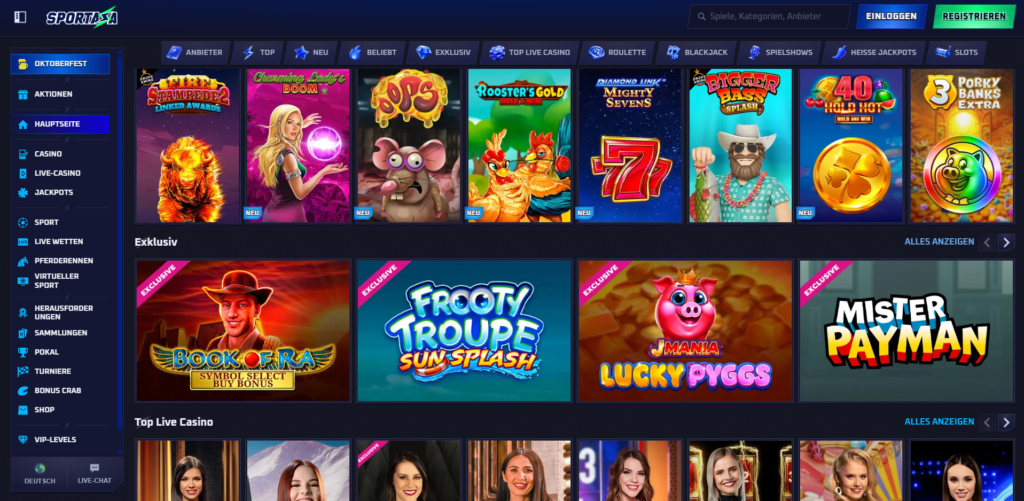Click the game search input field
1024x501 pixels.
point(769,16)
